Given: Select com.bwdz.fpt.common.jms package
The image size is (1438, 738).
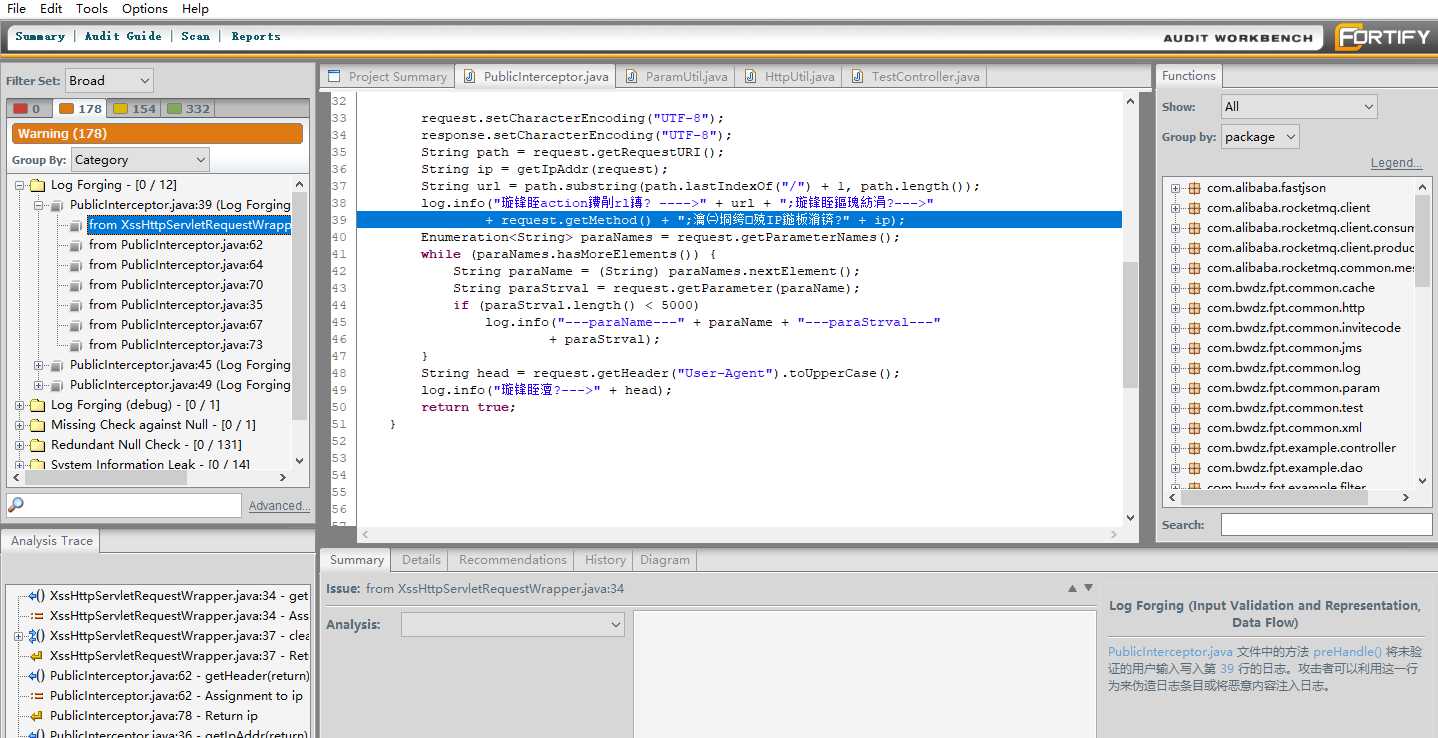Looking at the screenshot, I should [1284, 348].
